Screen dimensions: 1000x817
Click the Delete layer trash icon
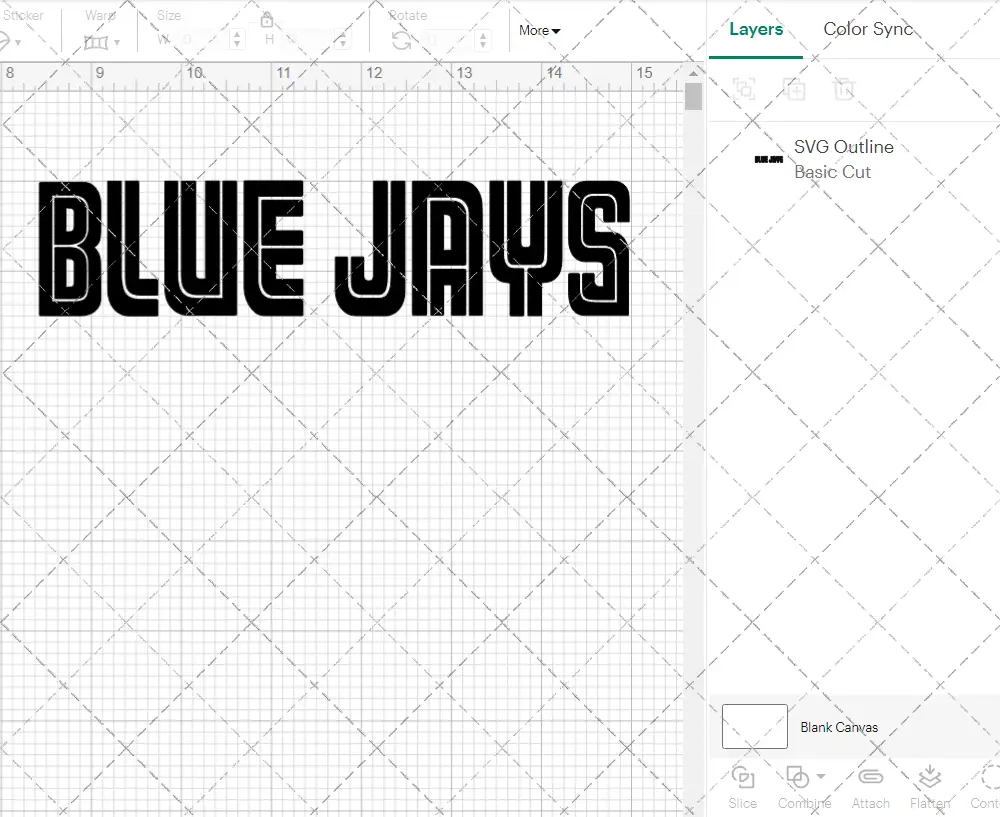pyautogui.click(x=845, y=89)
